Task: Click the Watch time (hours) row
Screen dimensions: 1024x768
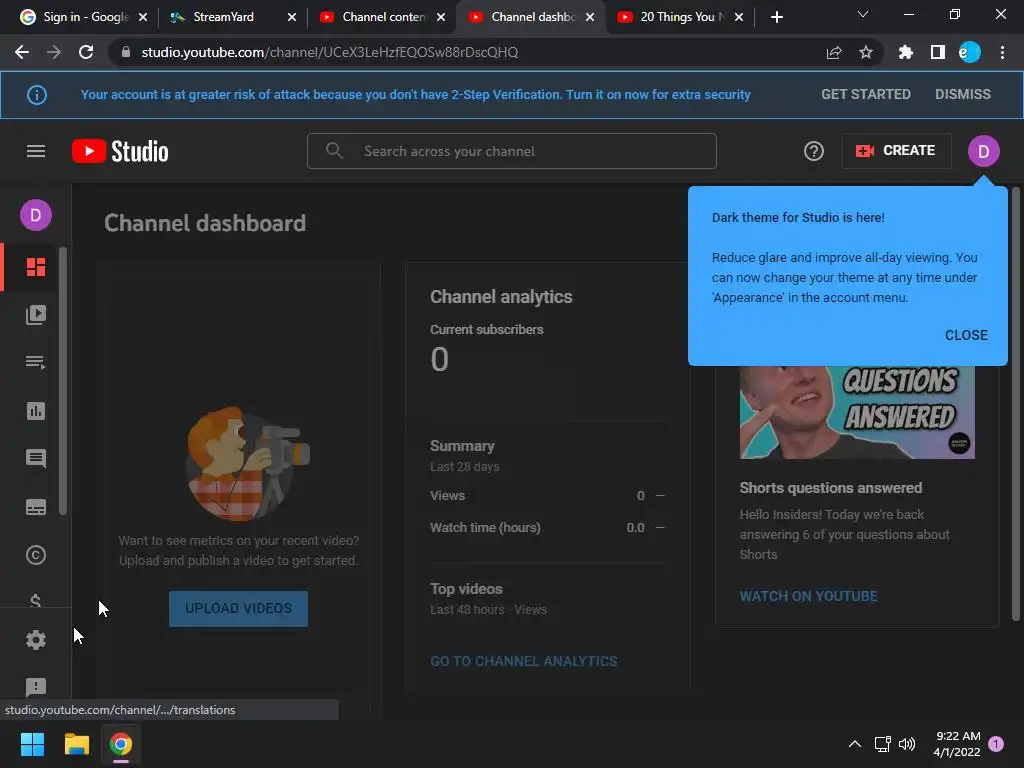Action: [547, 528]
